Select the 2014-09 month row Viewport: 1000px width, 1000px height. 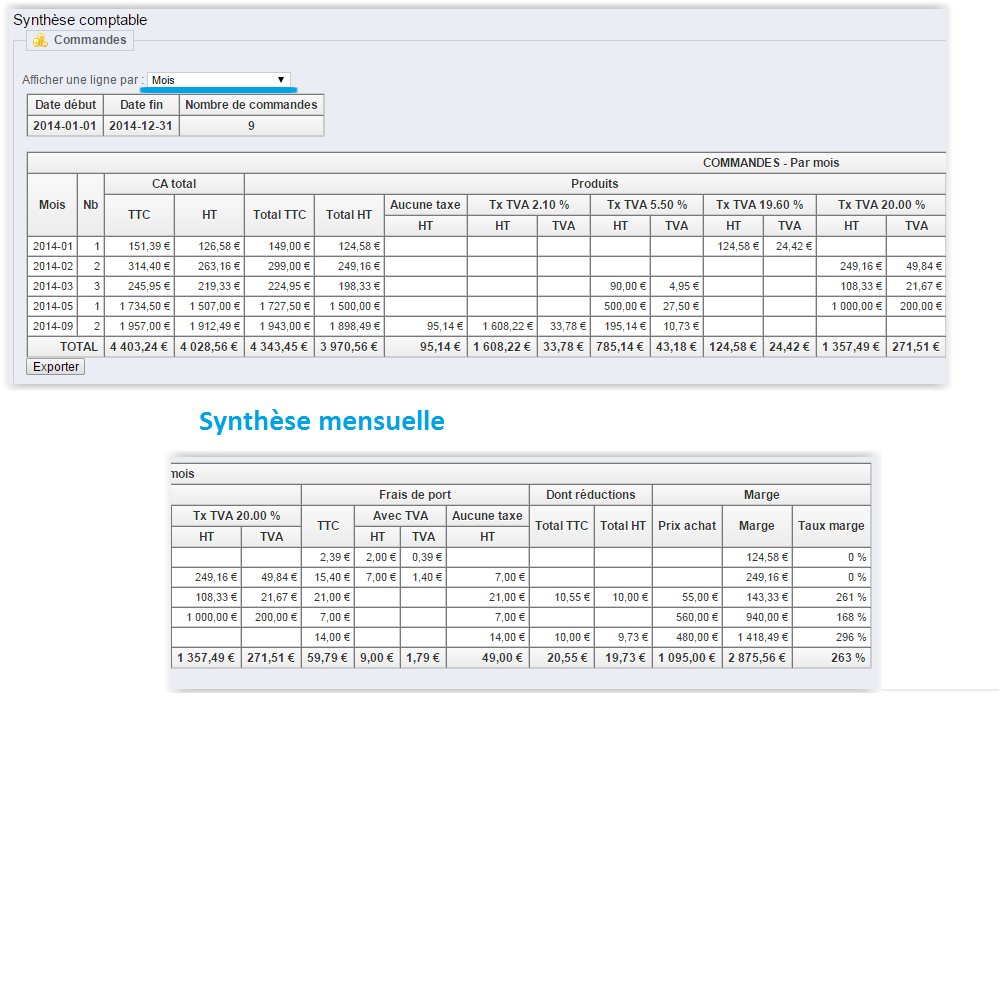[52, 327]
